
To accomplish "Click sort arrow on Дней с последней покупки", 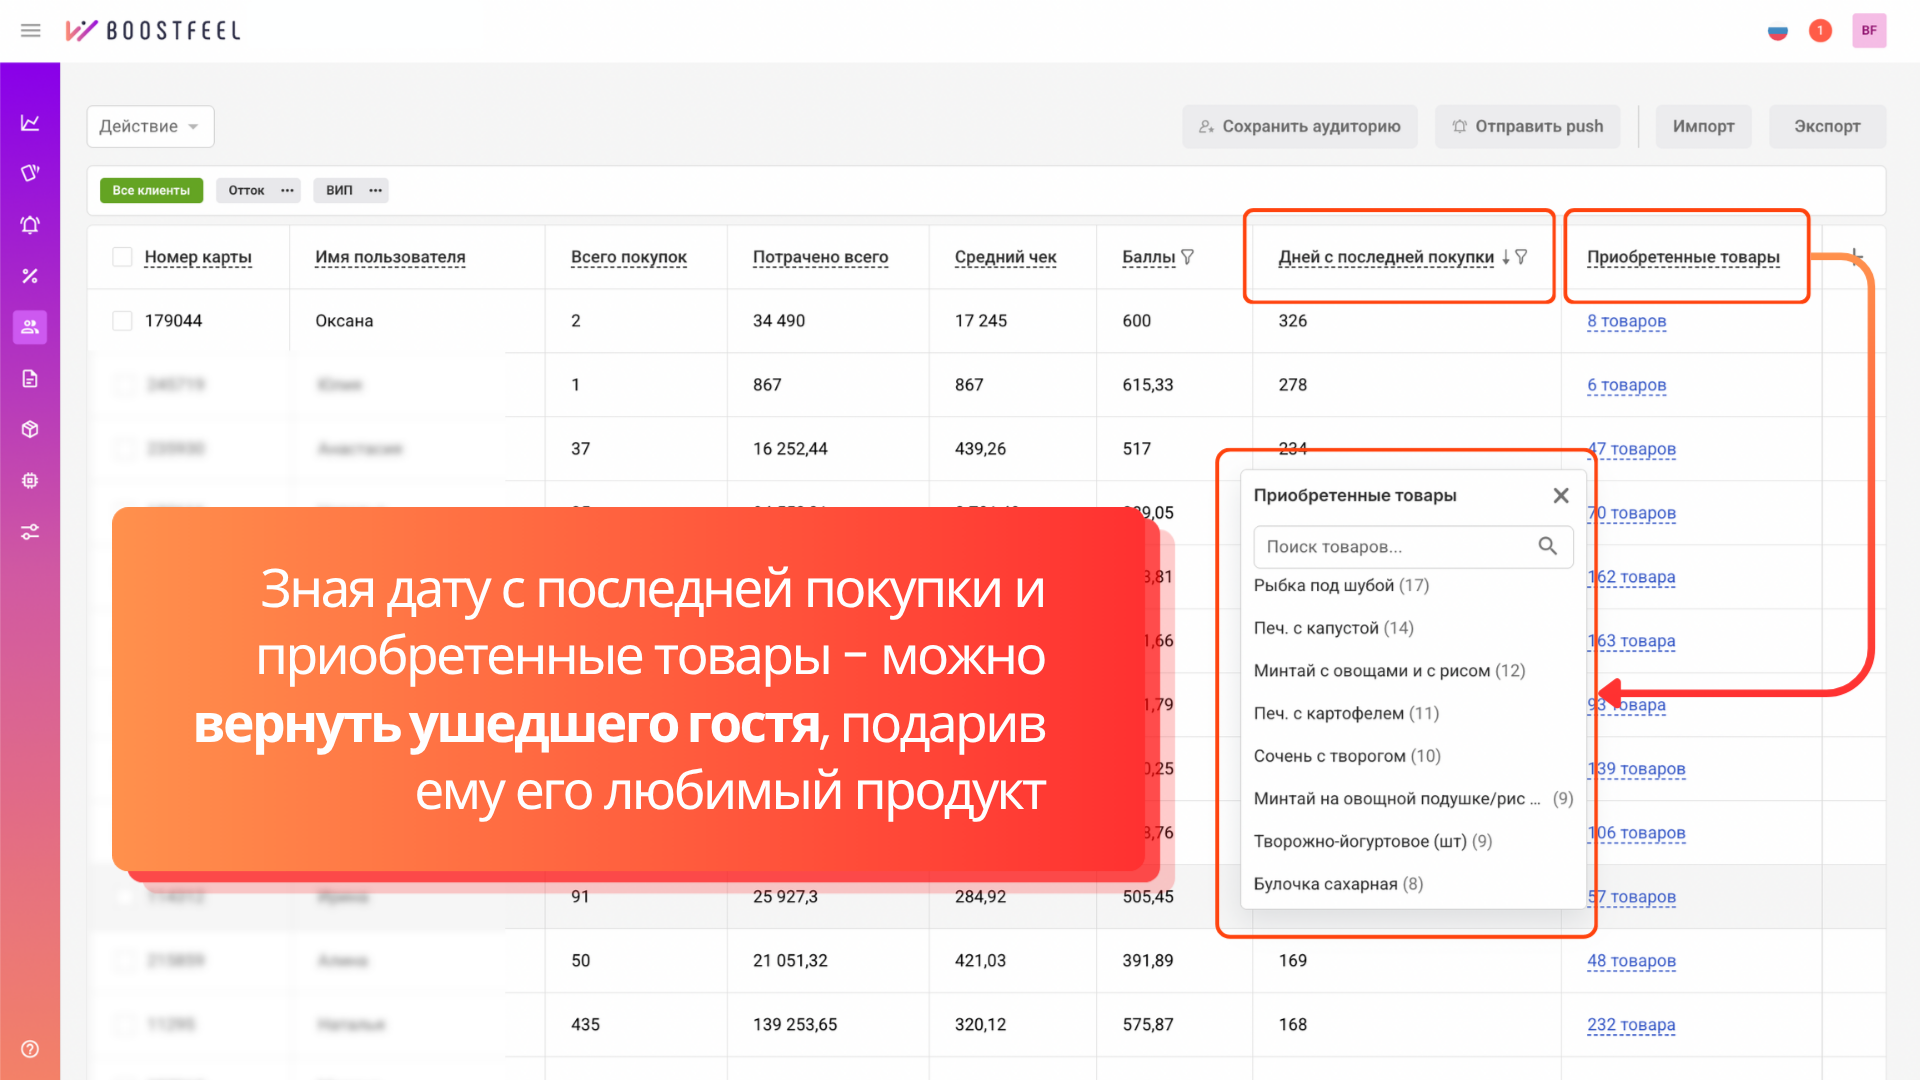I will click(1505, 257).
